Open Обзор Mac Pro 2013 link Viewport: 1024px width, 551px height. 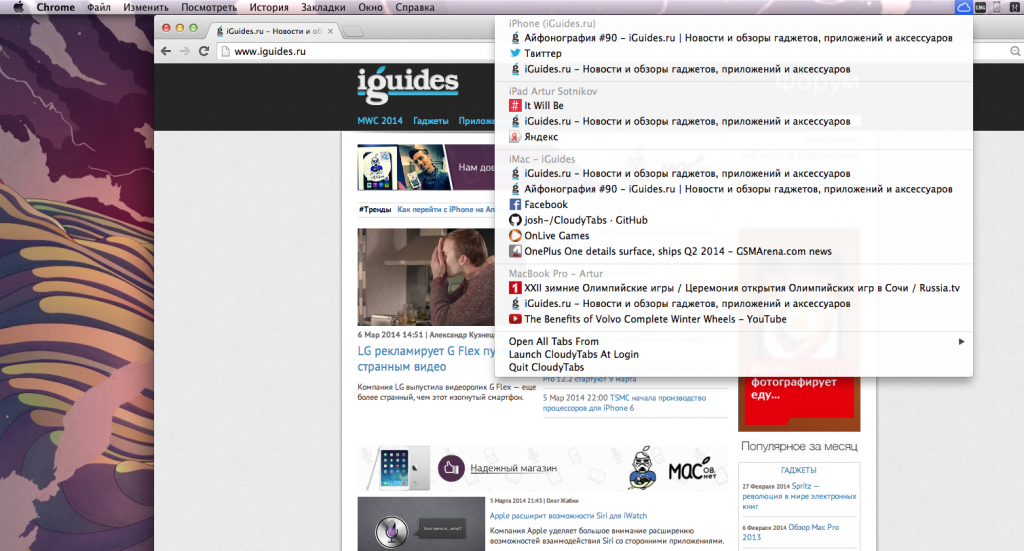click(791, 532)
